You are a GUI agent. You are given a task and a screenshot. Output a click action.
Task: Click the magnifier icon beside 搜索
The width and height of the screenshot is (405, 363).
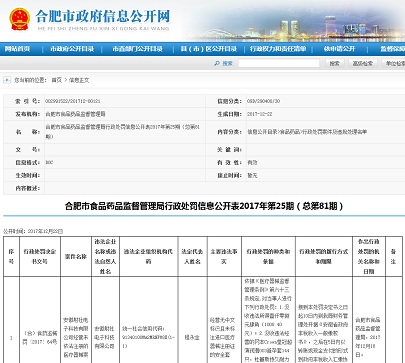(x=217, y=63)
